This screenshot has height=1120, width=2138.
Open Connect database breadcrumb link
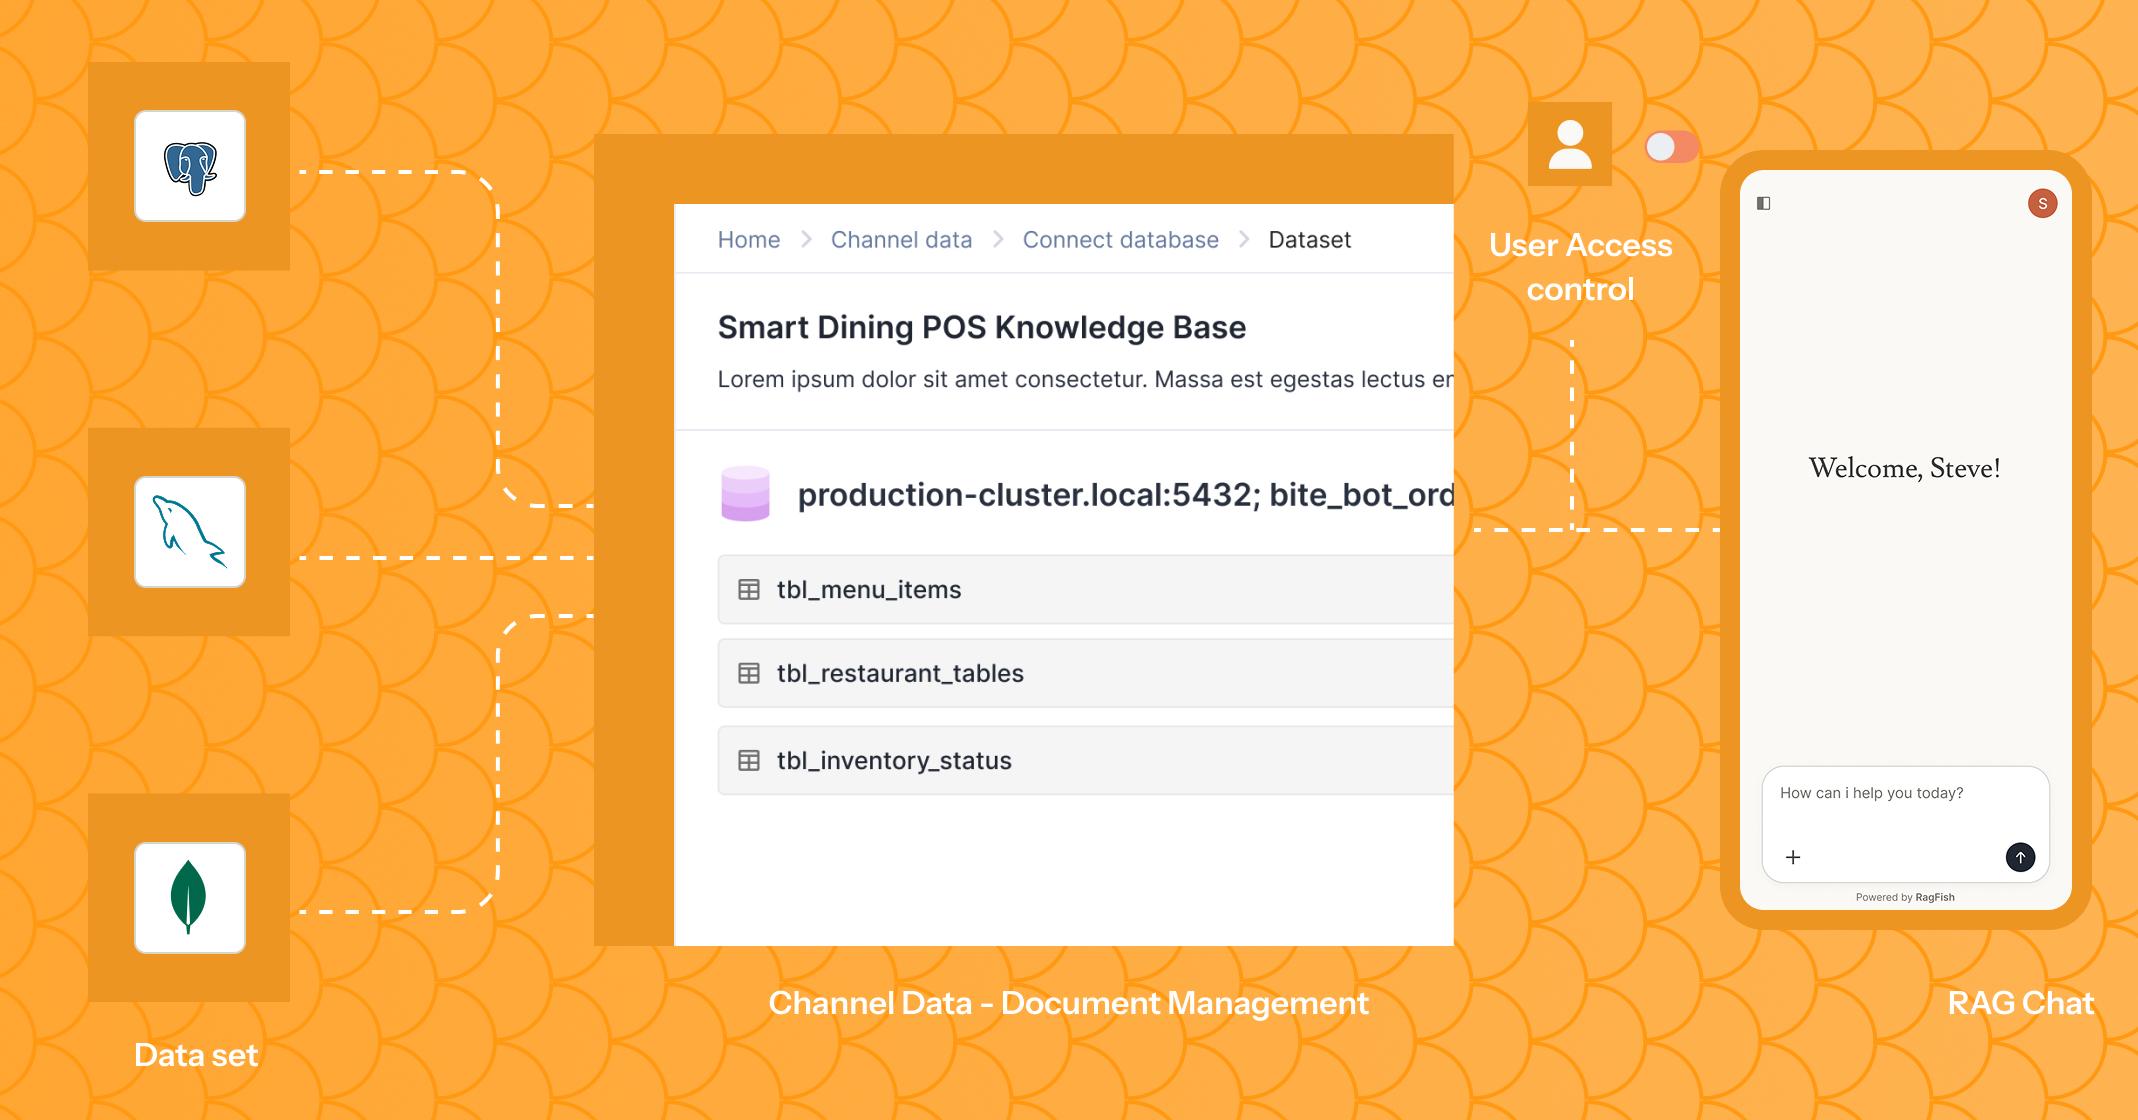1120,240
